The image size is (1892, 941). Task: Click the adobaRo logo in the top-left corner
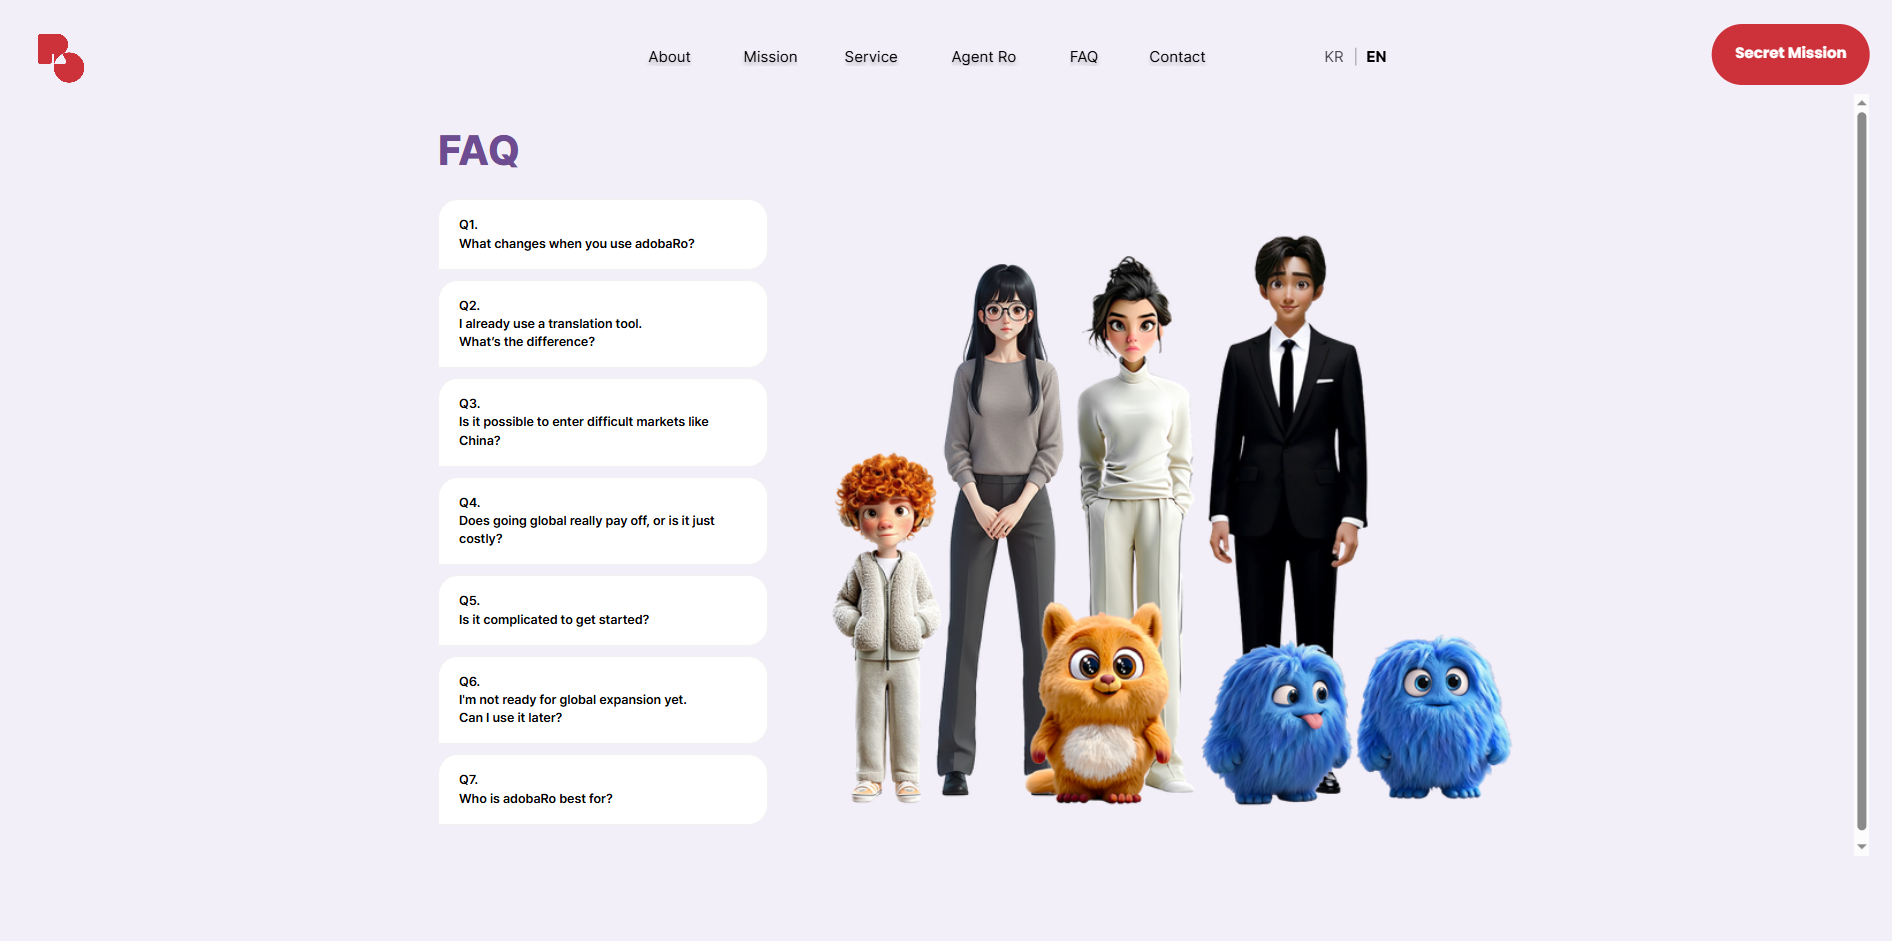(60, 57)
